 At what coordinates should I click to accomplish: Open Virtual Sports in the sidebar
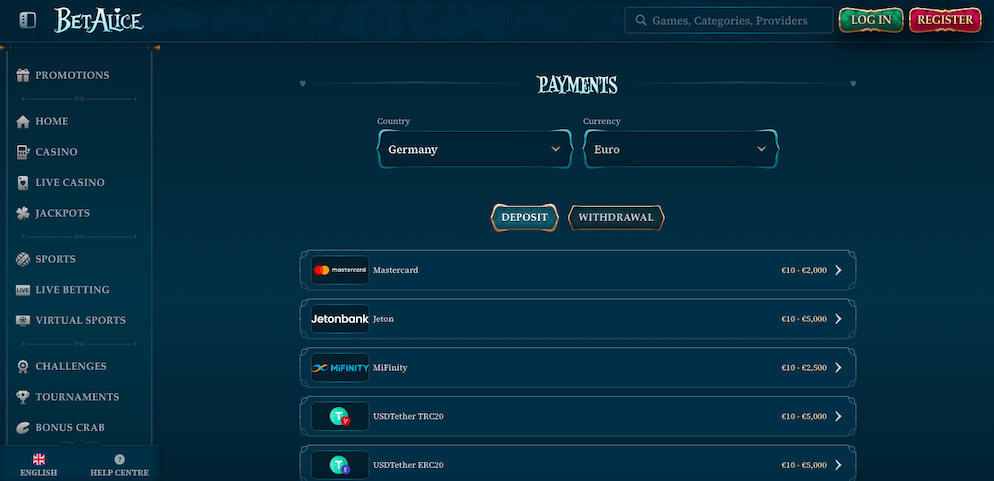[x=81, y=321]
